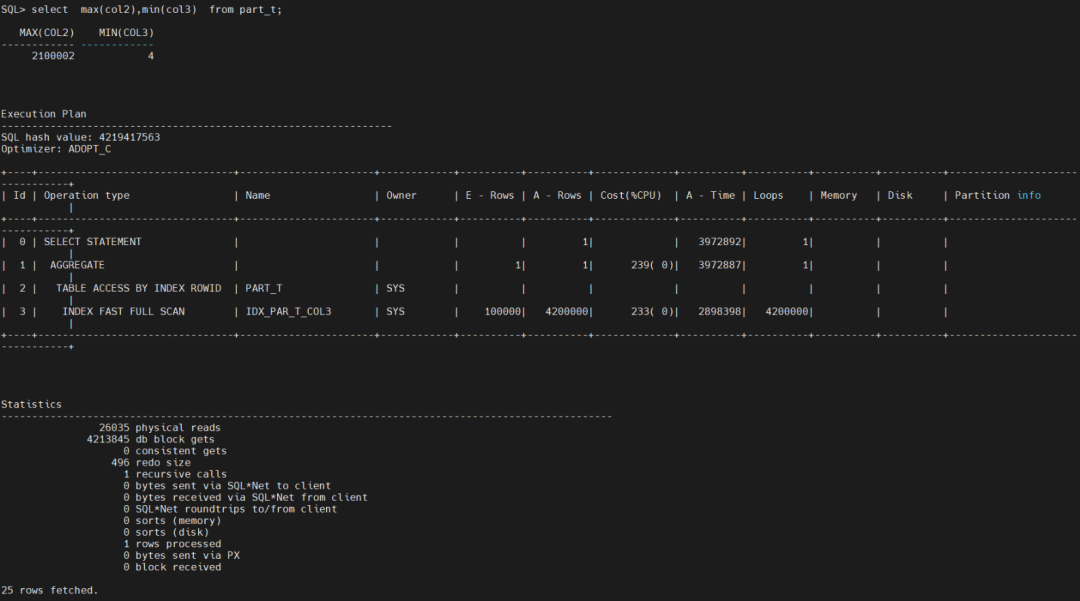This screenshot has height=601, width=1080.
Task: Click the 'Optimizer: ADOPT_C' line
Action: coord(56,149)
